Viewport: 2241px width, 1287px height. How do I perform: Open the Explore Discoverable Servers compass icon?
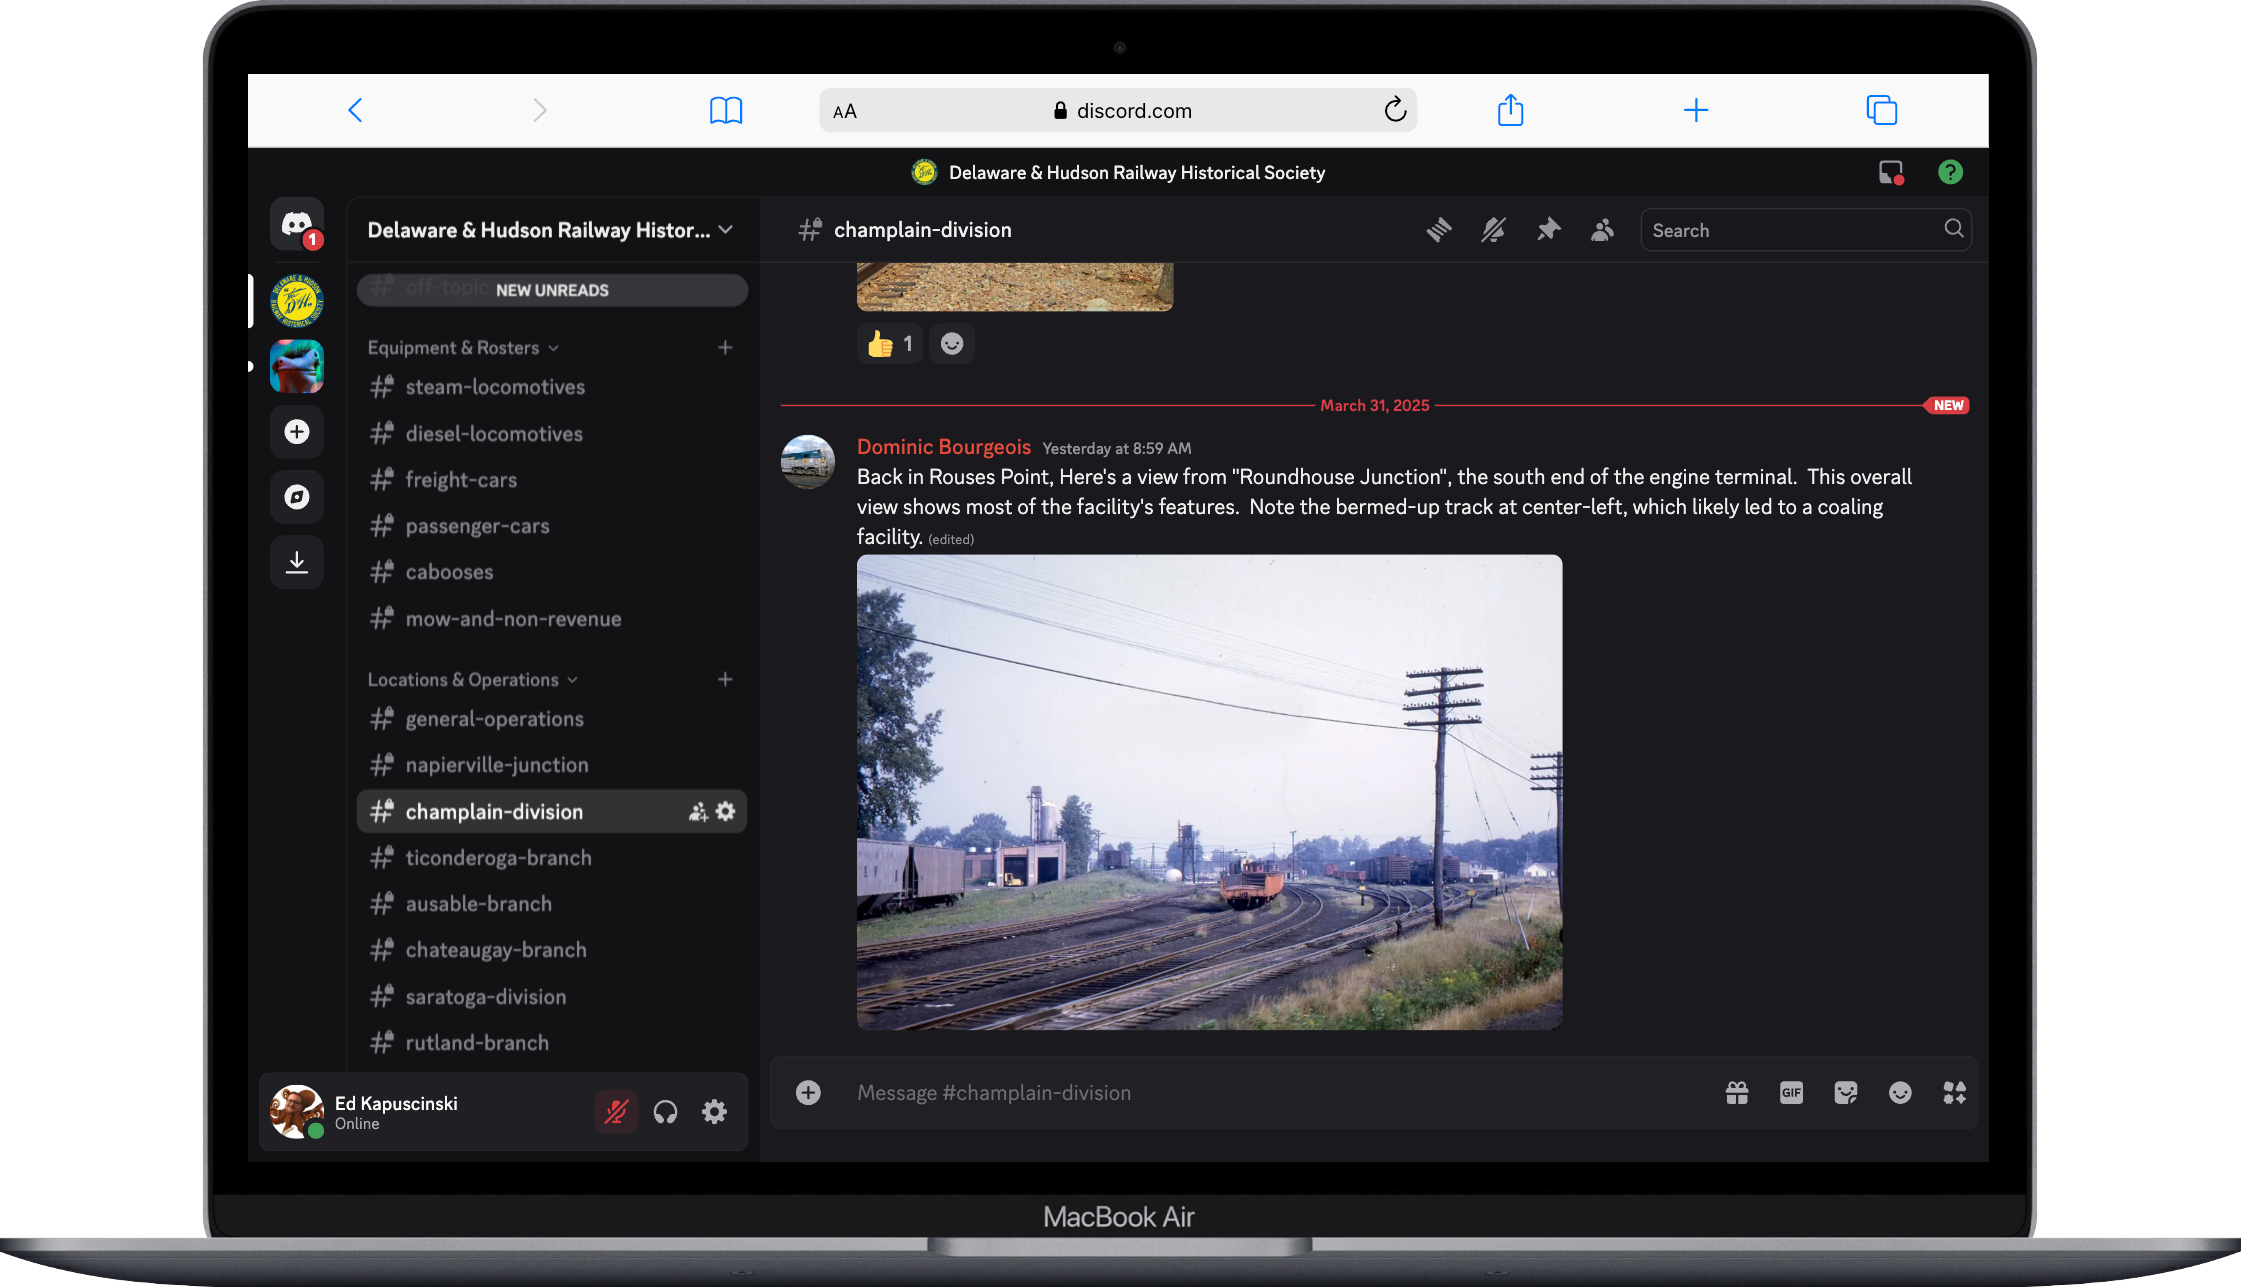297,497
